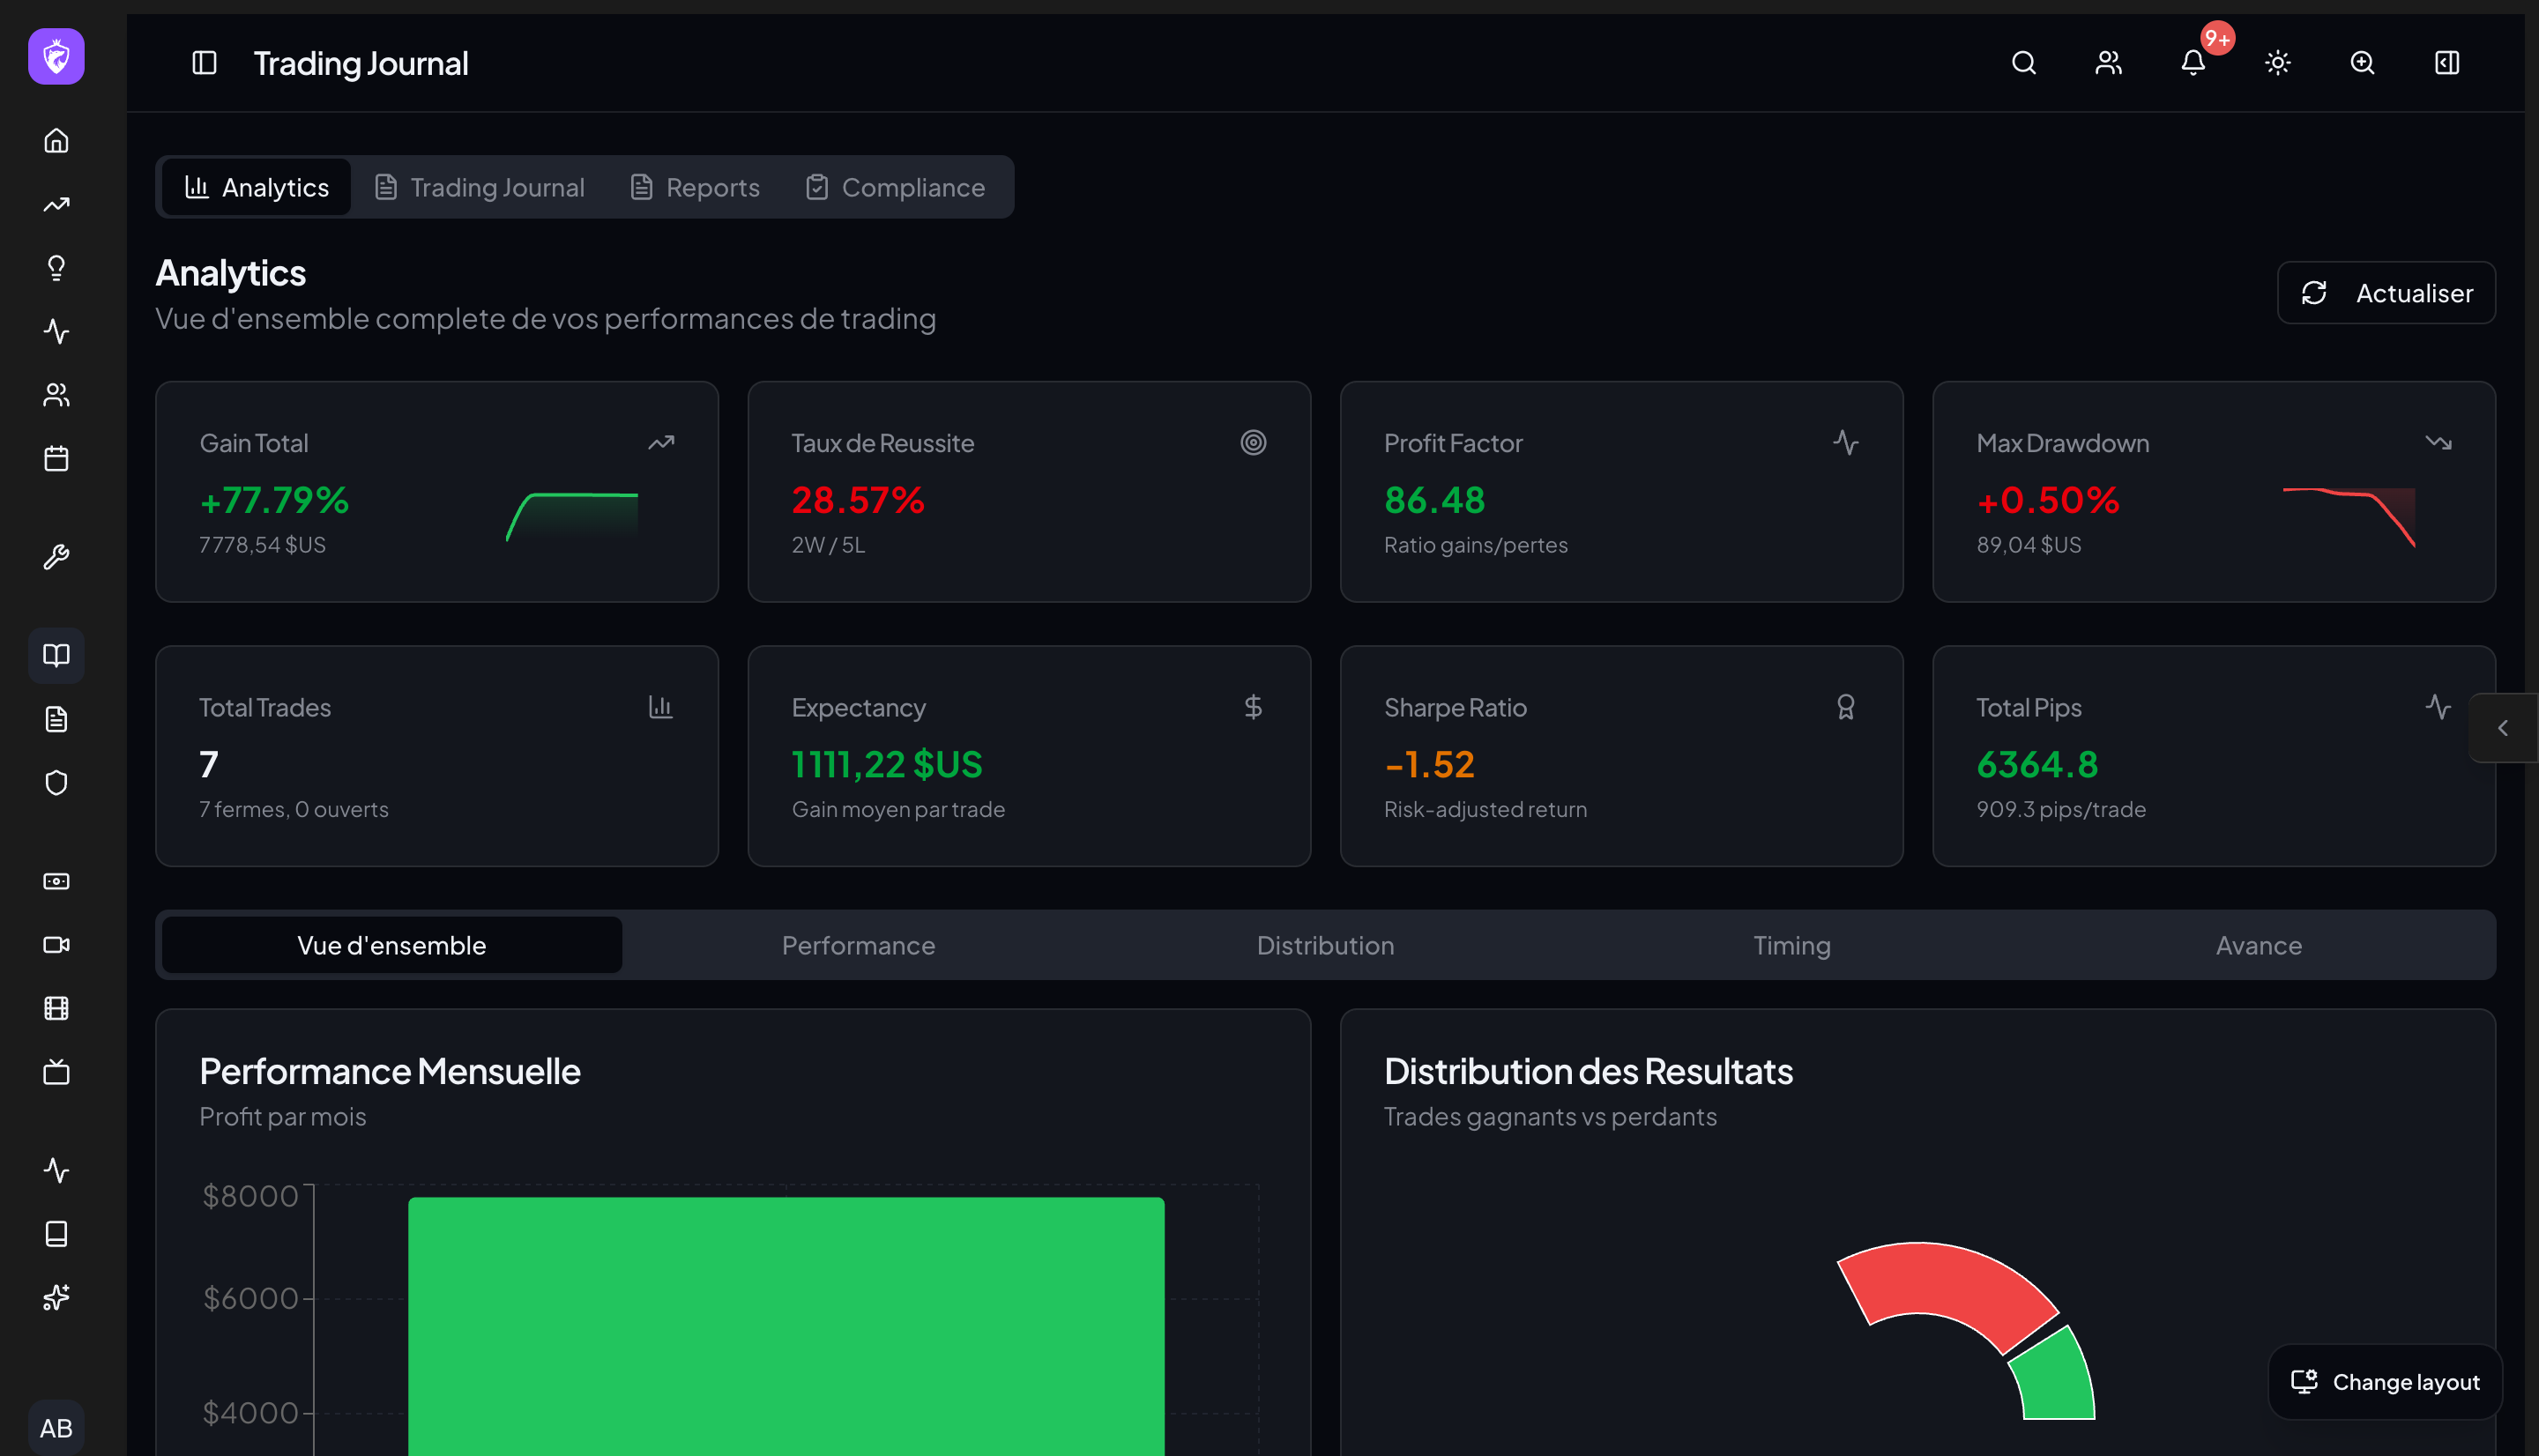Open the Compliance tab
Viewport: 2539px width, 1456px height.
click(896, 187)
